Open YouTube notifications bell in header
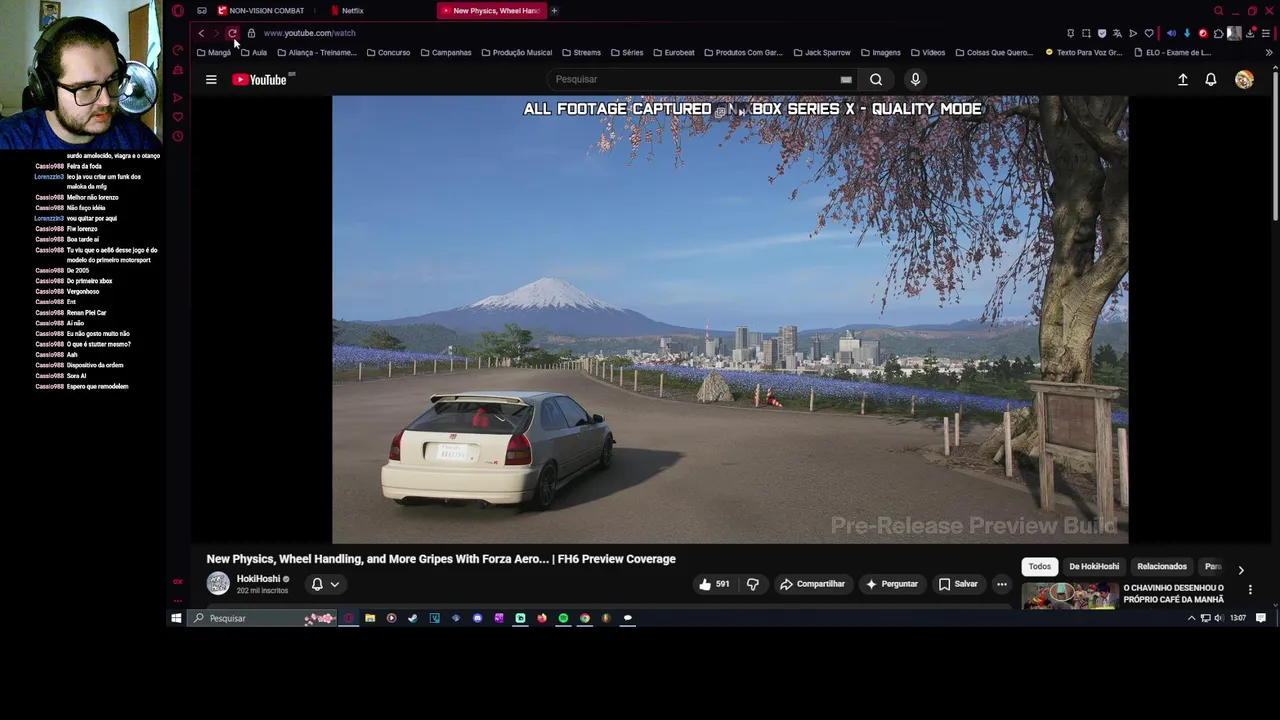This screenshot has height=720, width=1280. (x=1211, y=79)
